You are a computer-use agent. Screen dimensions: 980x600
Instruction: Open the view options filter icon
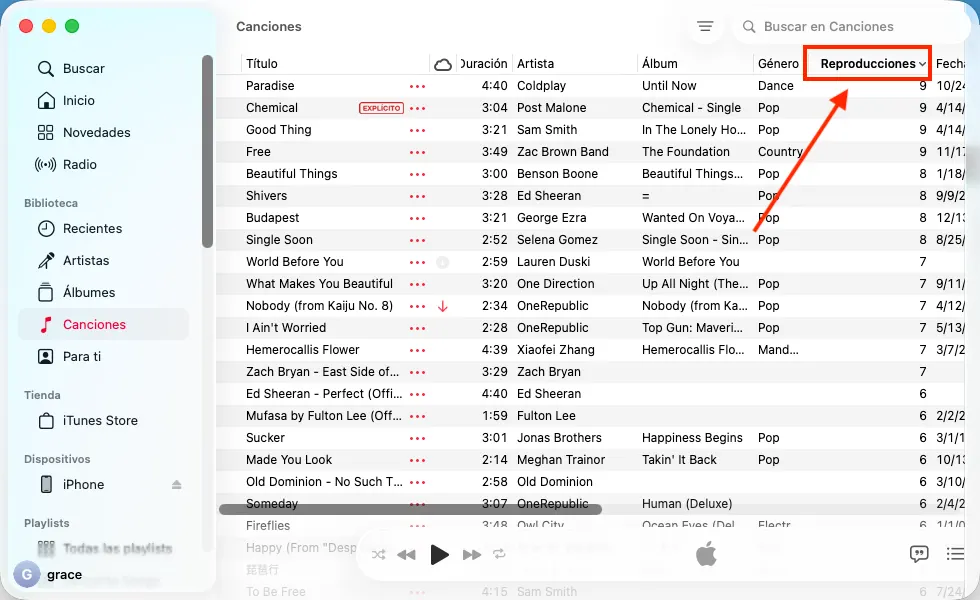(705, 26)
